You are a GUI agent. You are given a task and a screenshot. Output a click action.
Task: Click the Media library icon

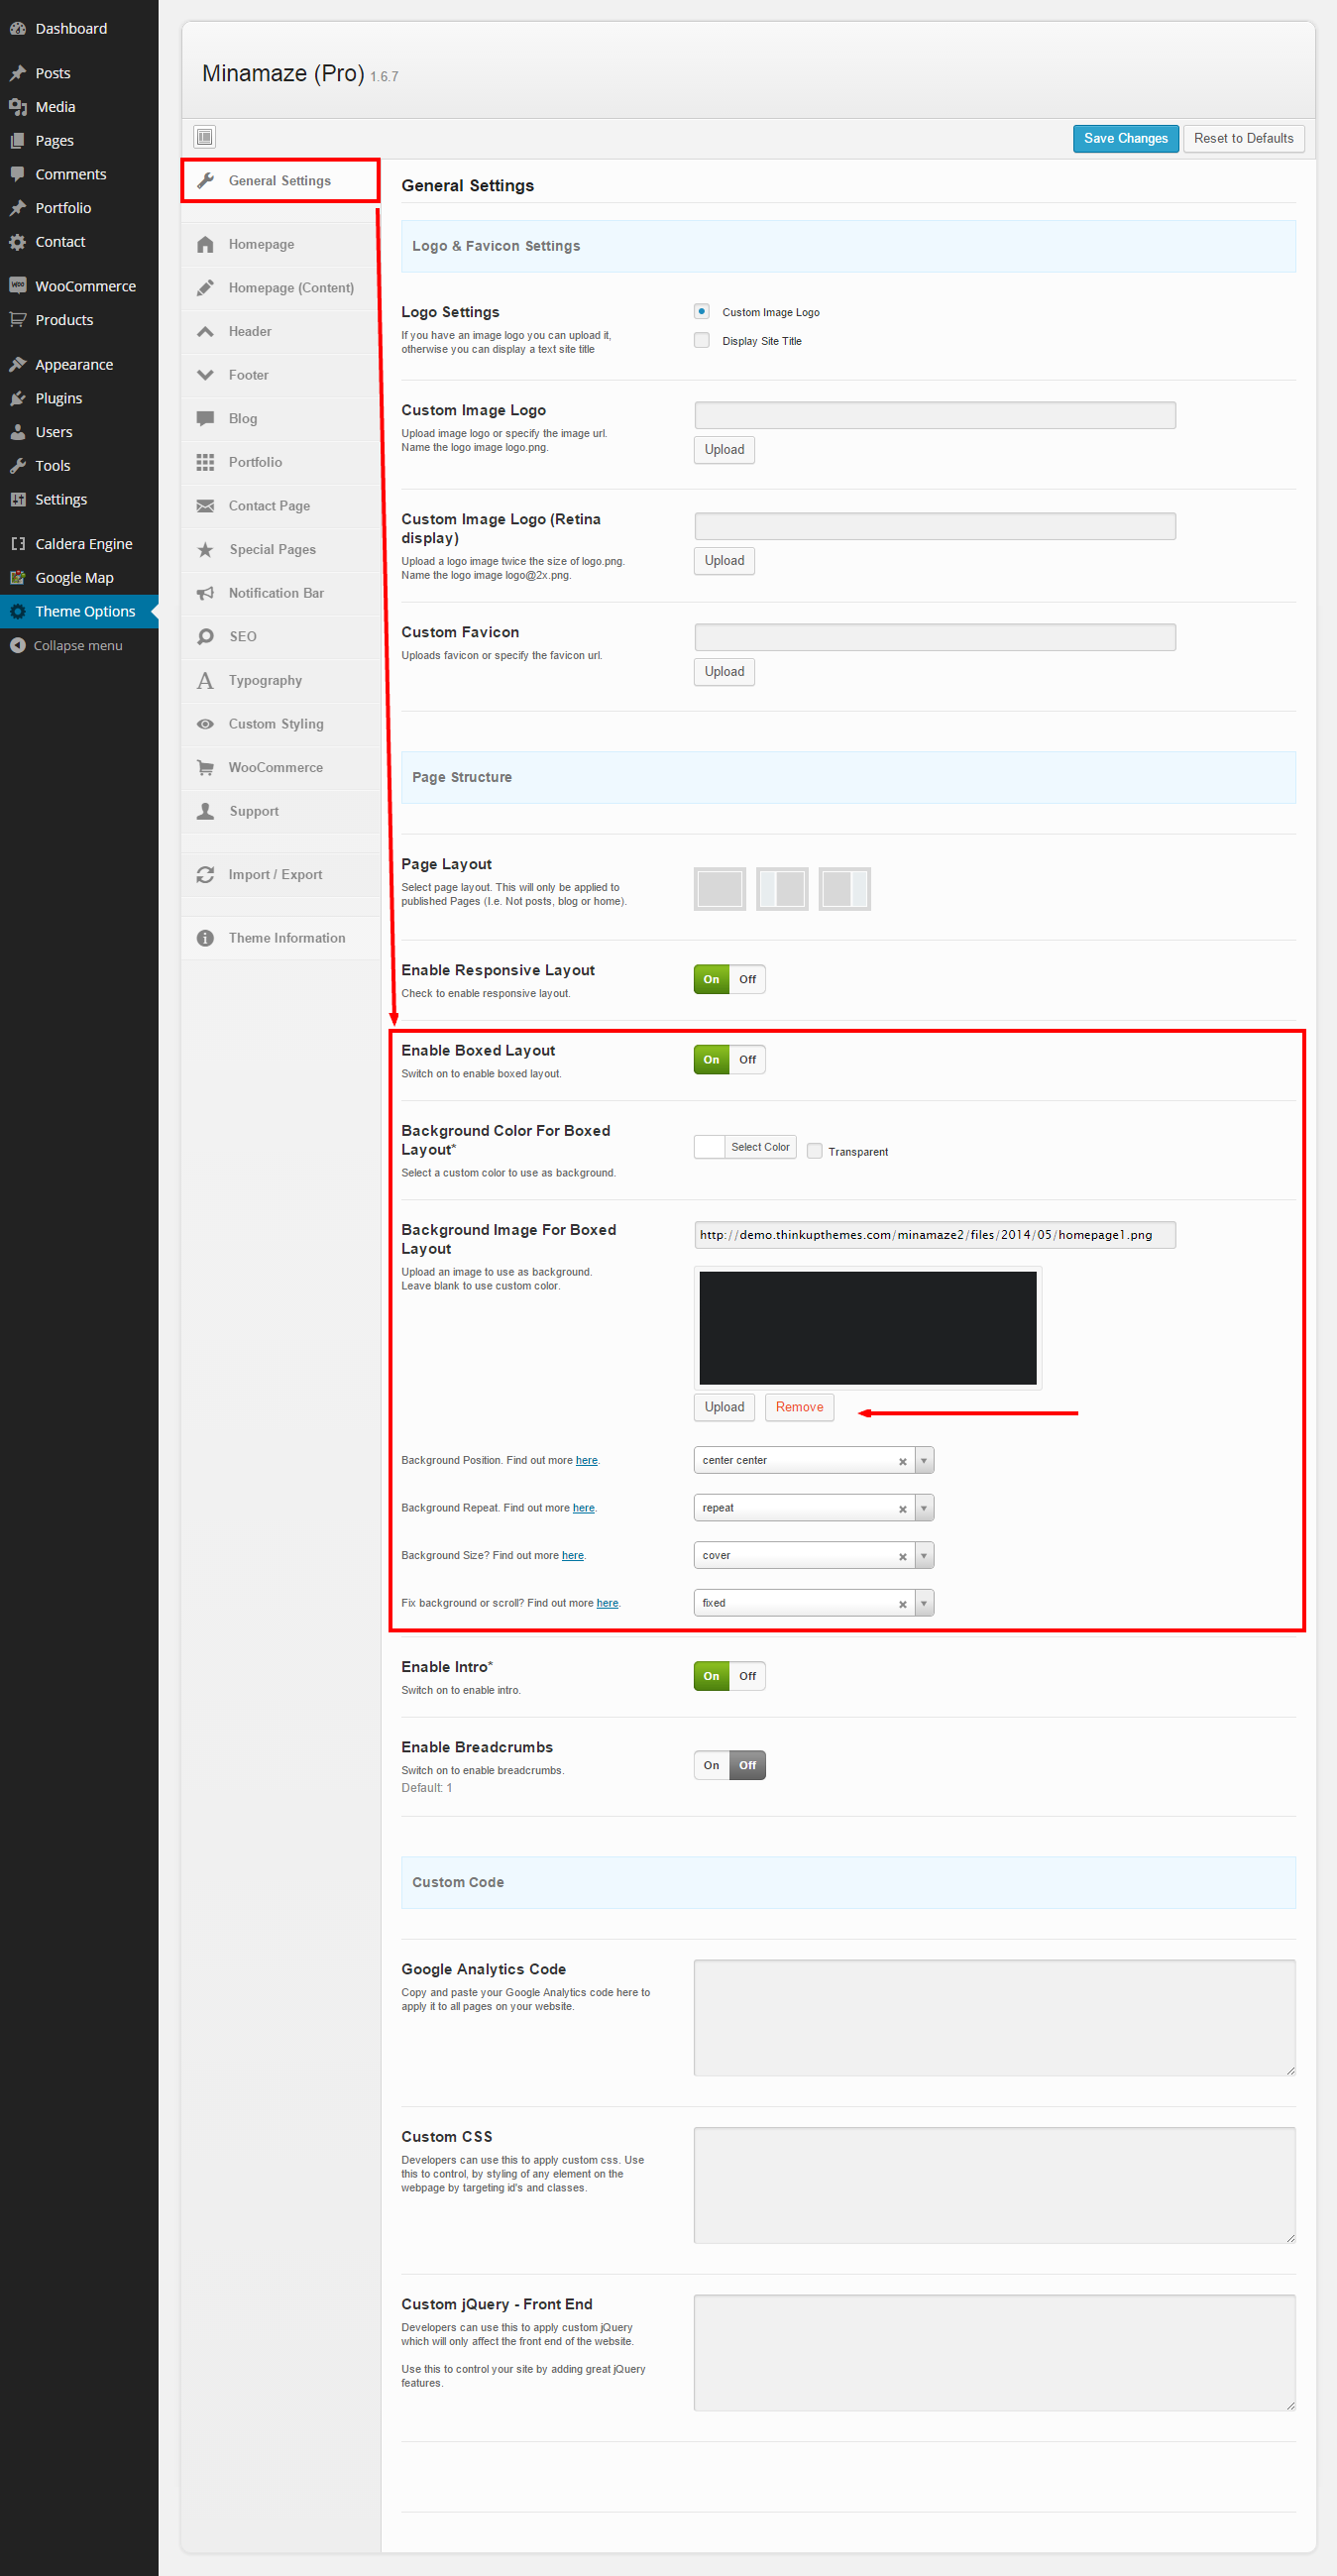click(x=17, y=107)
